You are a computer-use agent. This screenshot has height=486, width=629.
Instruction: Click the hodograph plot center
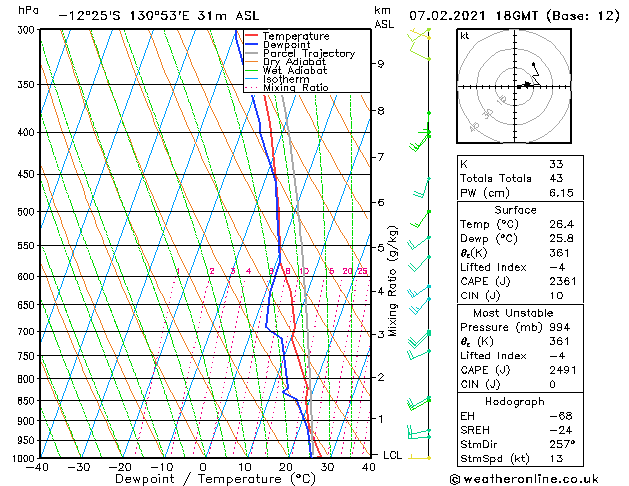point(515,86)
